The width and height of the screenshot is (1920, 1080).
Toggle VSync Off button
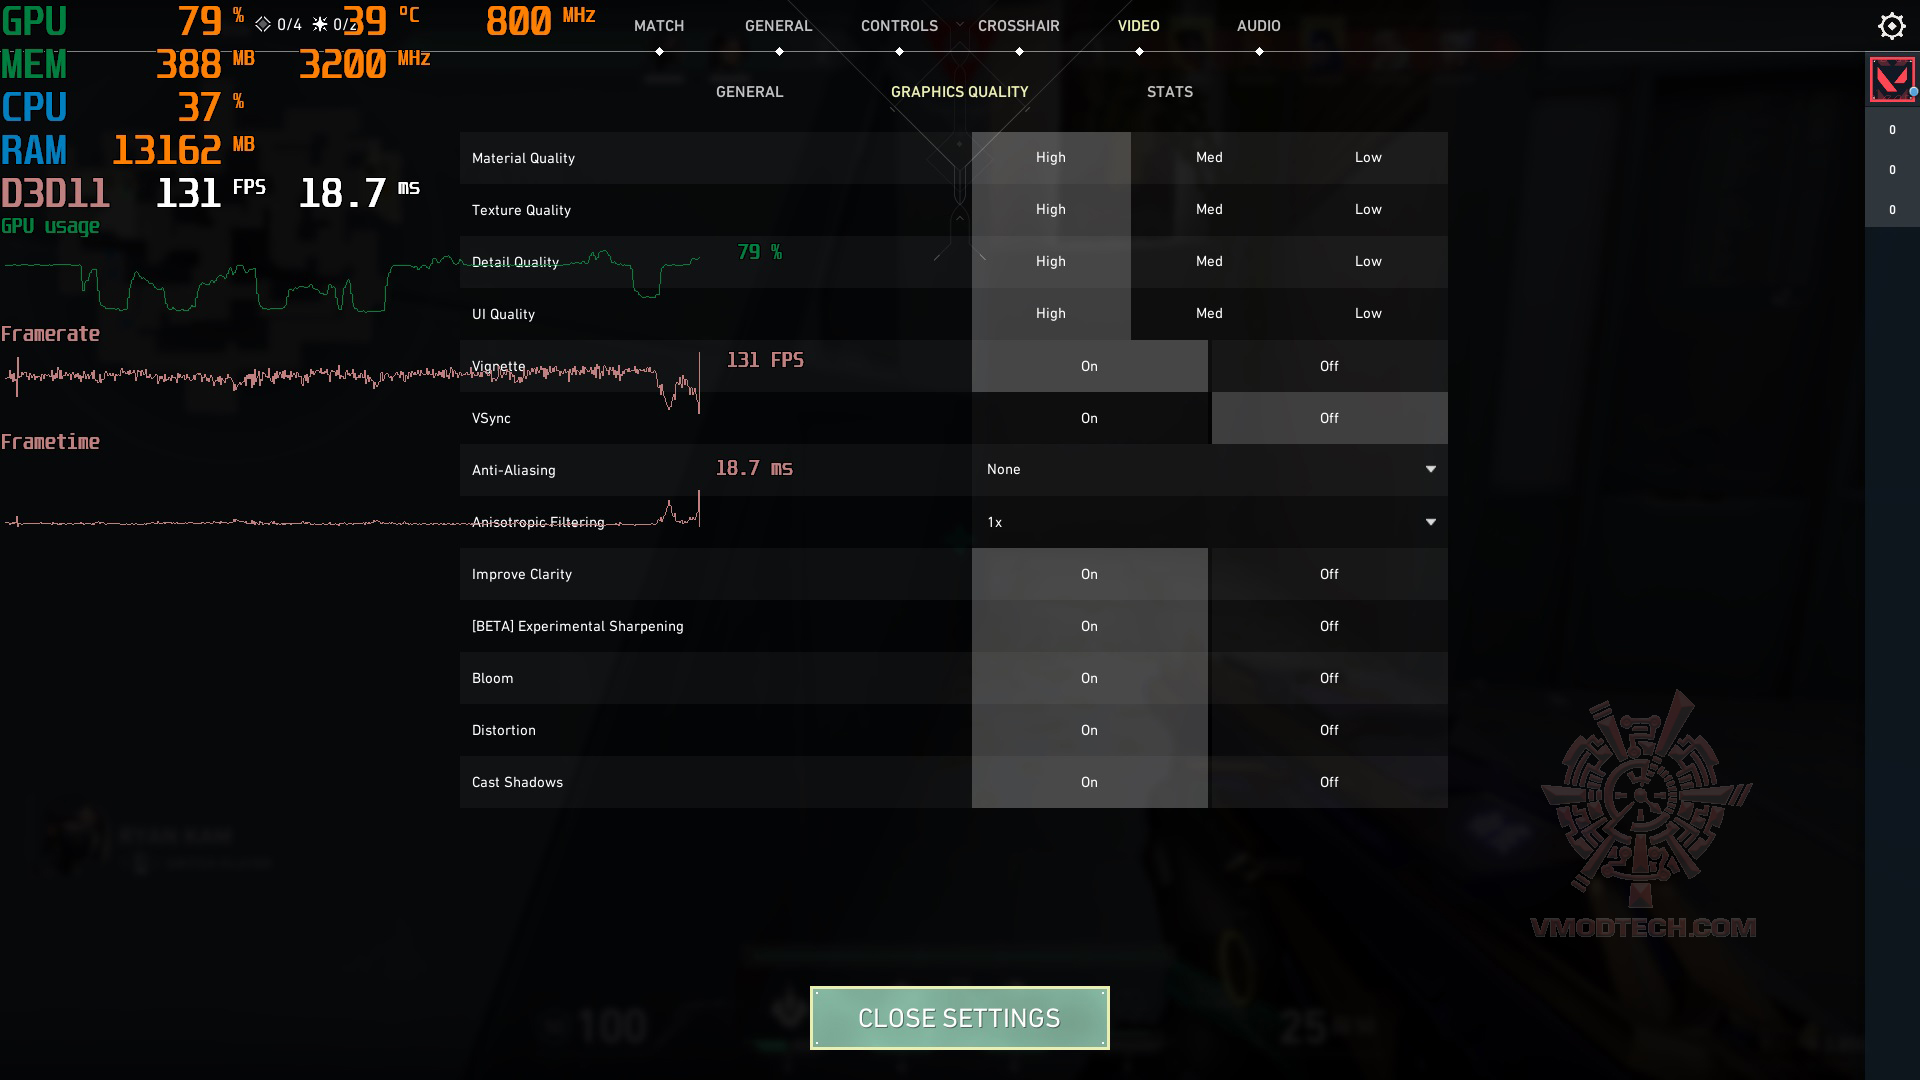tap(1328, 417)
